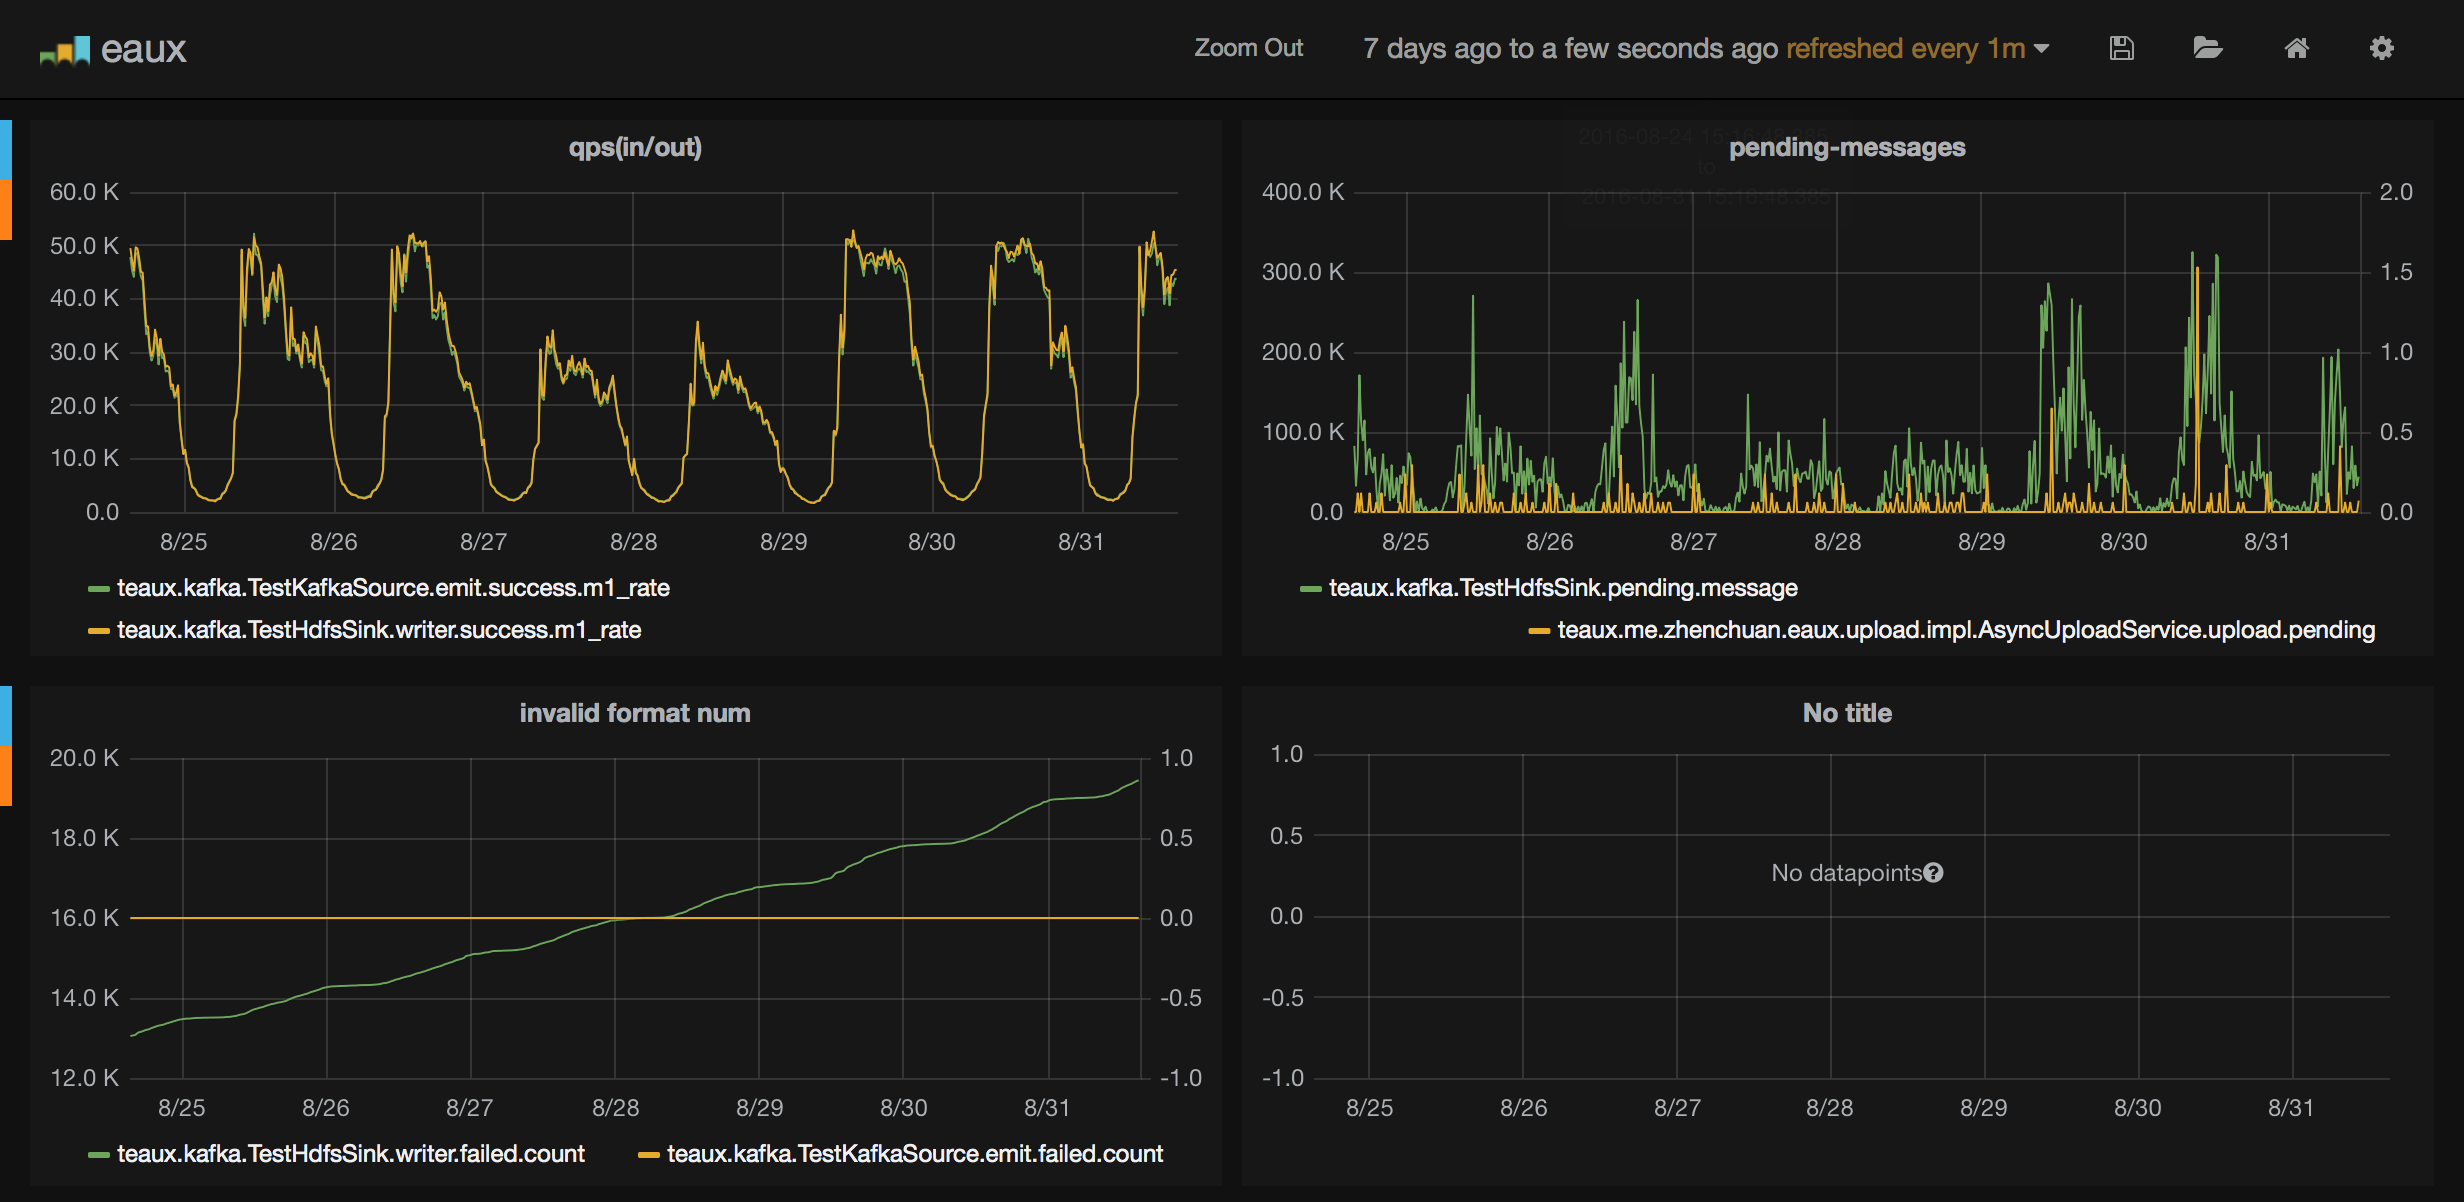Click the Grafana logo icon
2464x1202 pixels.
click(65, 50)
